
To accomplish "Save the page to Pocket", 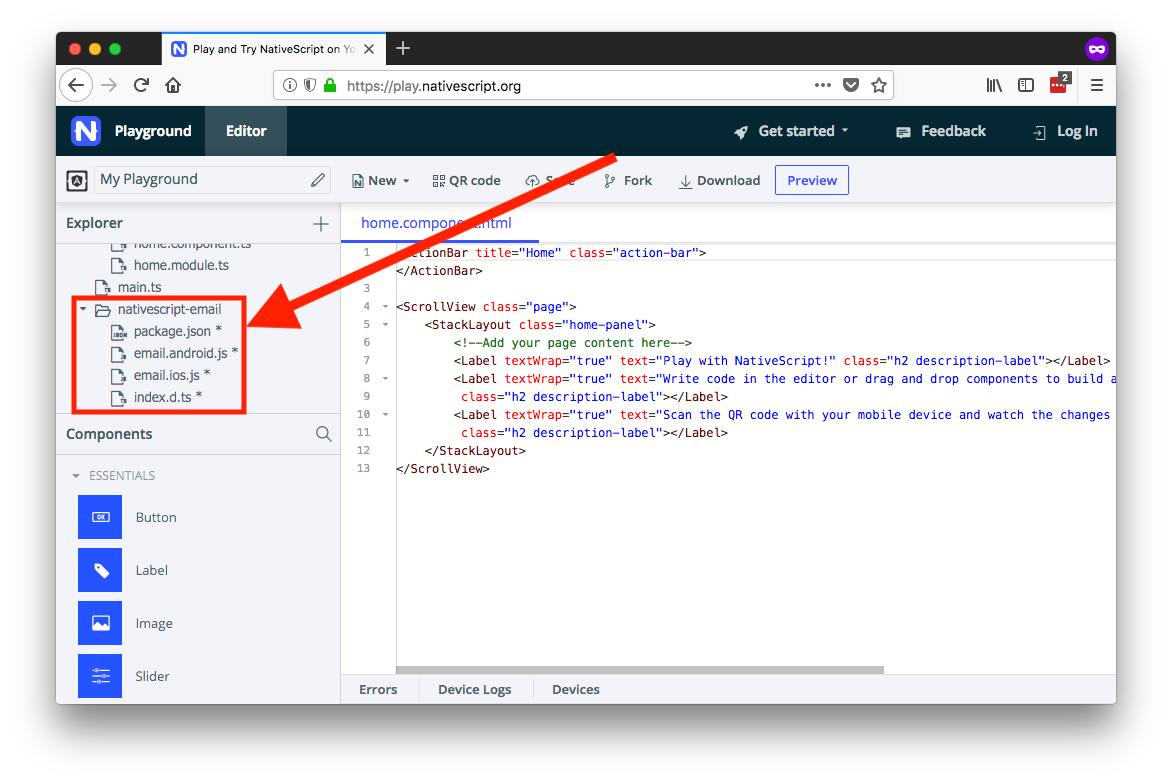I will point(851,85).
